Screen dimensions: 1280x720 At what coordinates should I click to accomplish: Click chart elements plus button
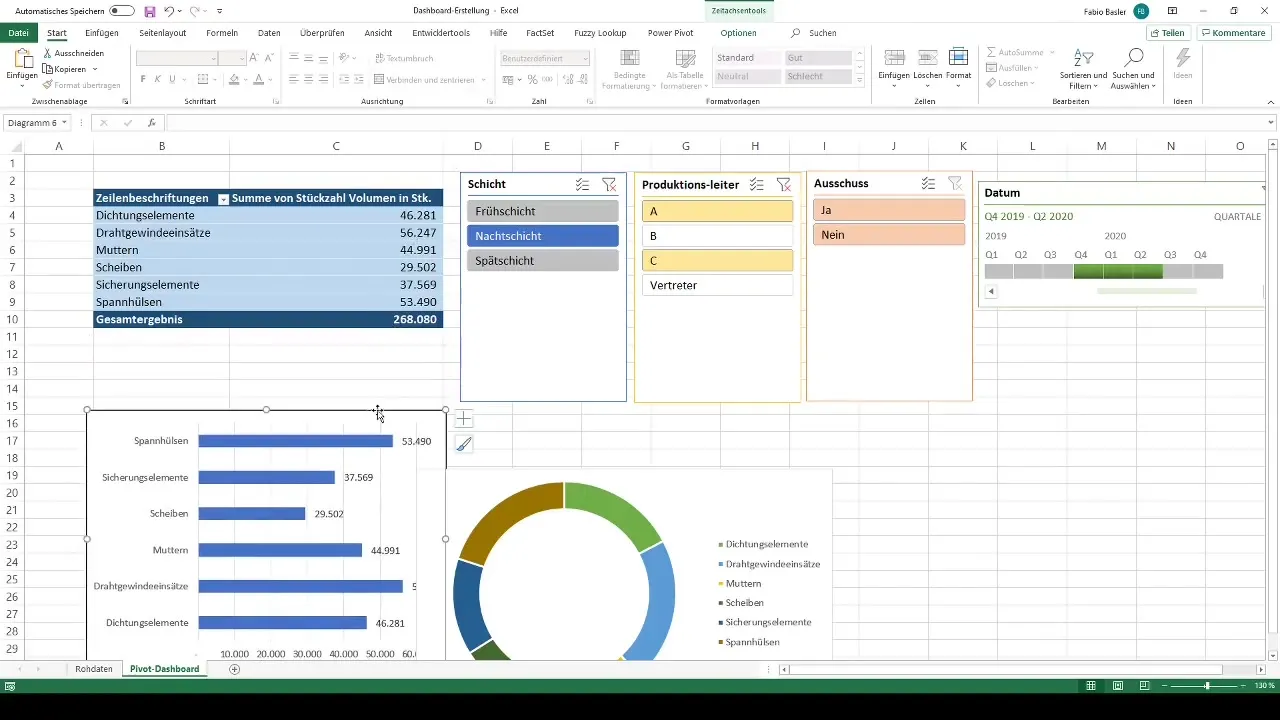click(x=464, y=419)
